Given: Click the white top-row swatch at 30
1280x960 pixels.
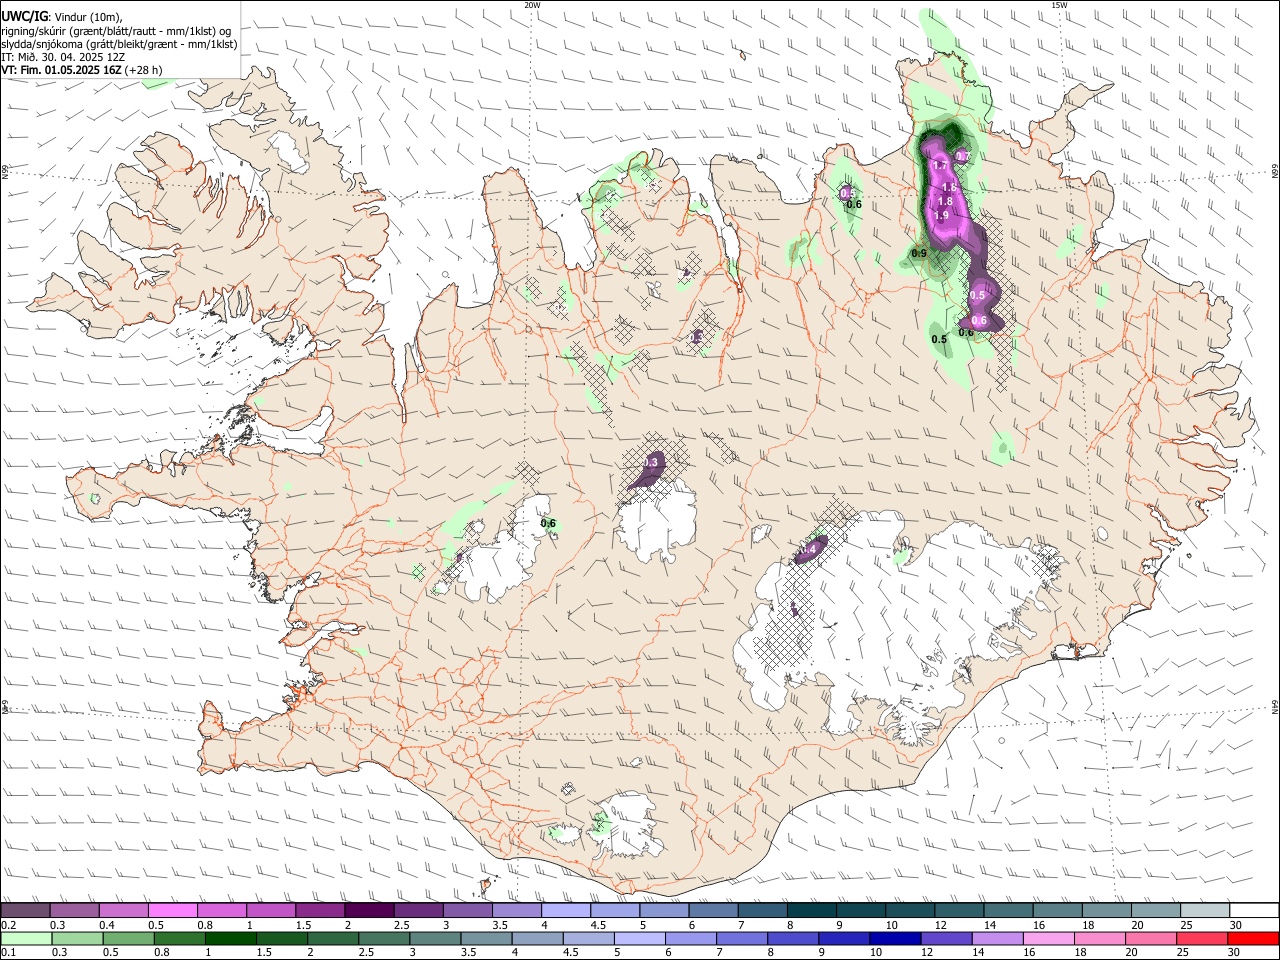Looking at the screenshot, I should pyautogui.click(x=1254, y=911).
